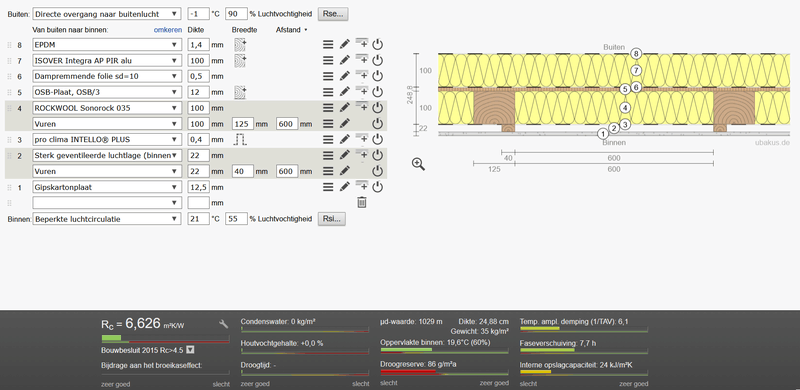800x390 pixels.
Task: Add wood framing to OSB-Plaat layer
Action: [240, 92]
